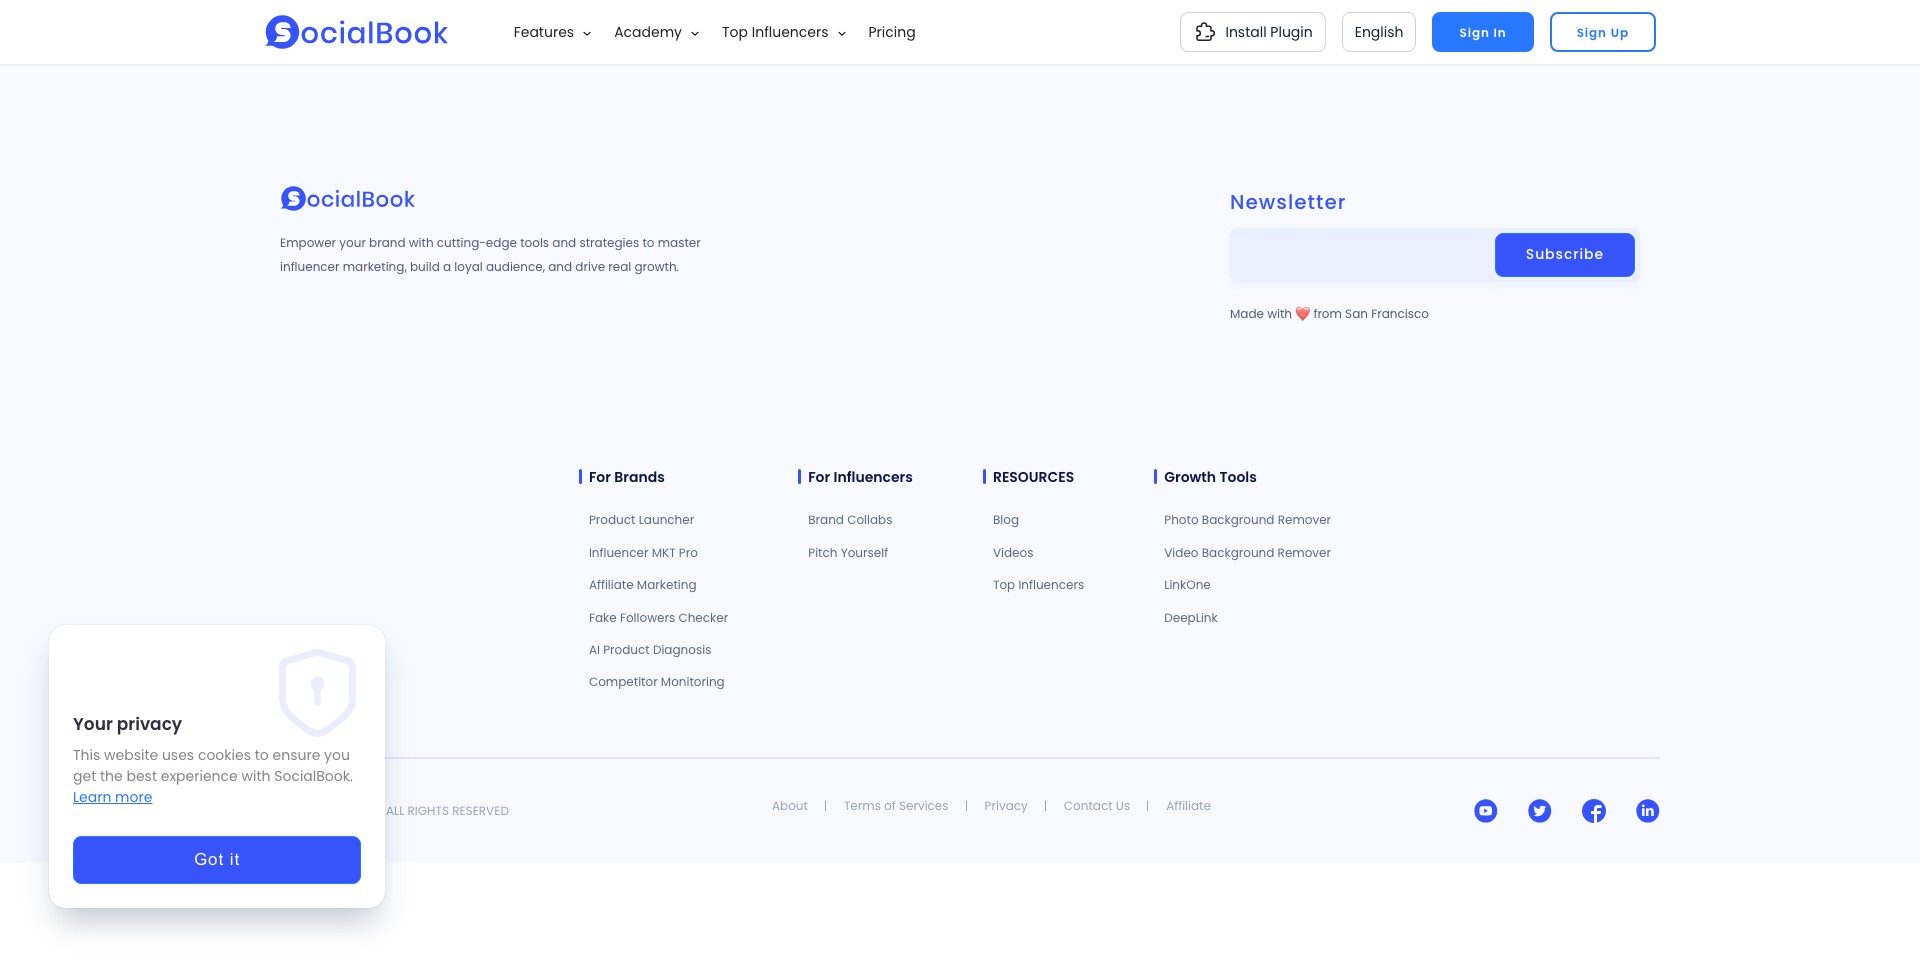Click the Made with love from San Francisco text

pos(1329,314)
